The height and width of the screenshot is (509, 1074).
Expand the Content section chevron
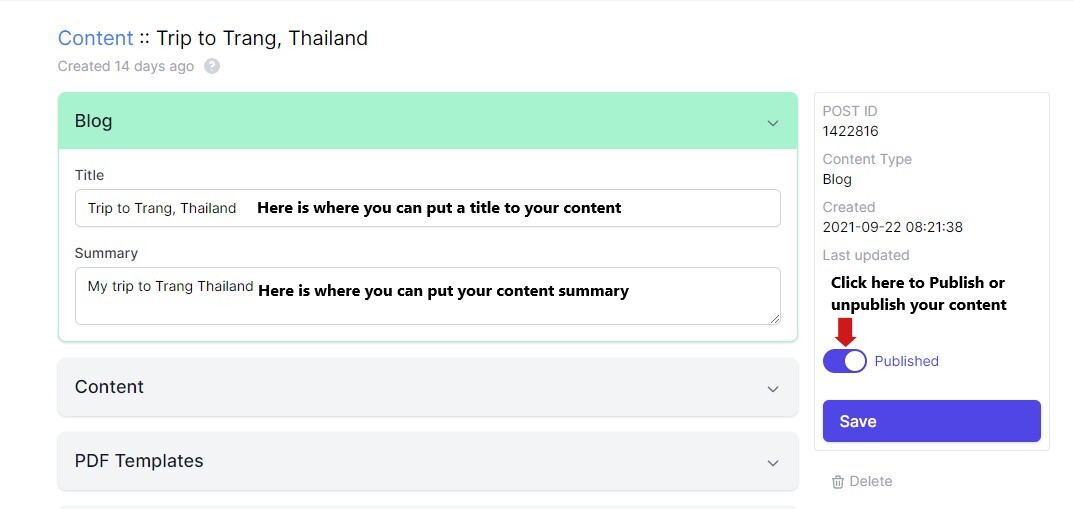772,389
